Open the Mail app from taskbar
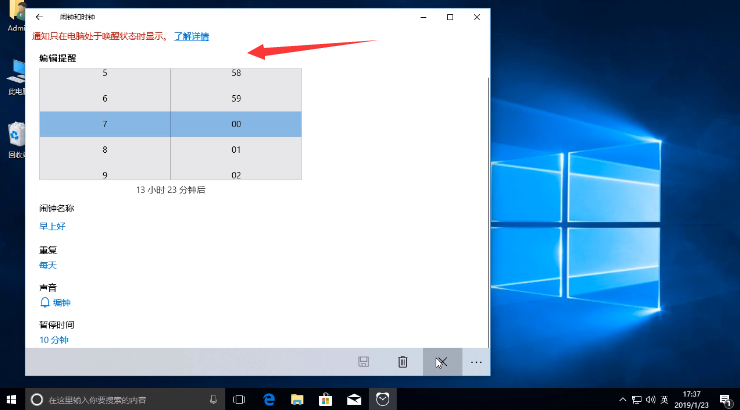The image size is (740, 410). coord(354,400)
